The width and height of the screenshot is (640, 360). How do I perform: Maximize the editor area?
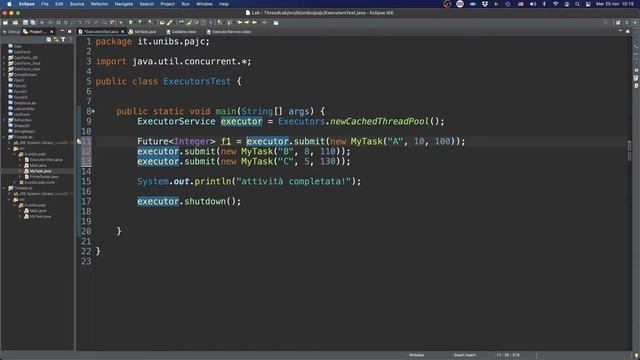pyautogui.click(x=628, y=31)
